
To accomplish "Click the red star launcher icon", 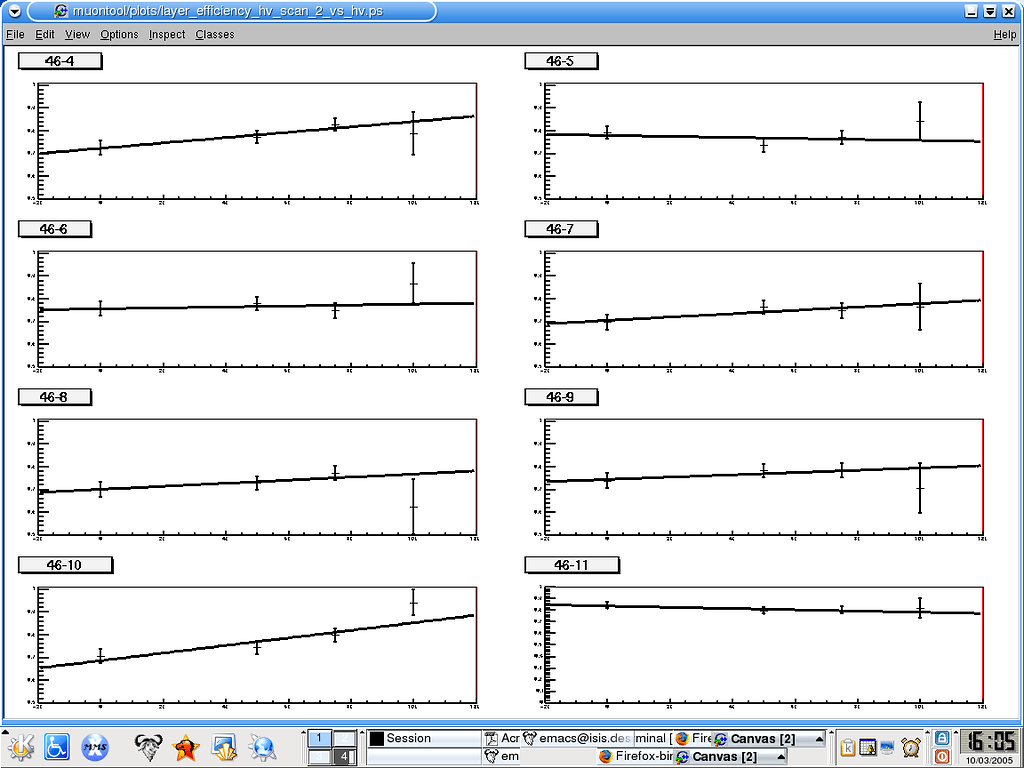I will tap(186, 746).
